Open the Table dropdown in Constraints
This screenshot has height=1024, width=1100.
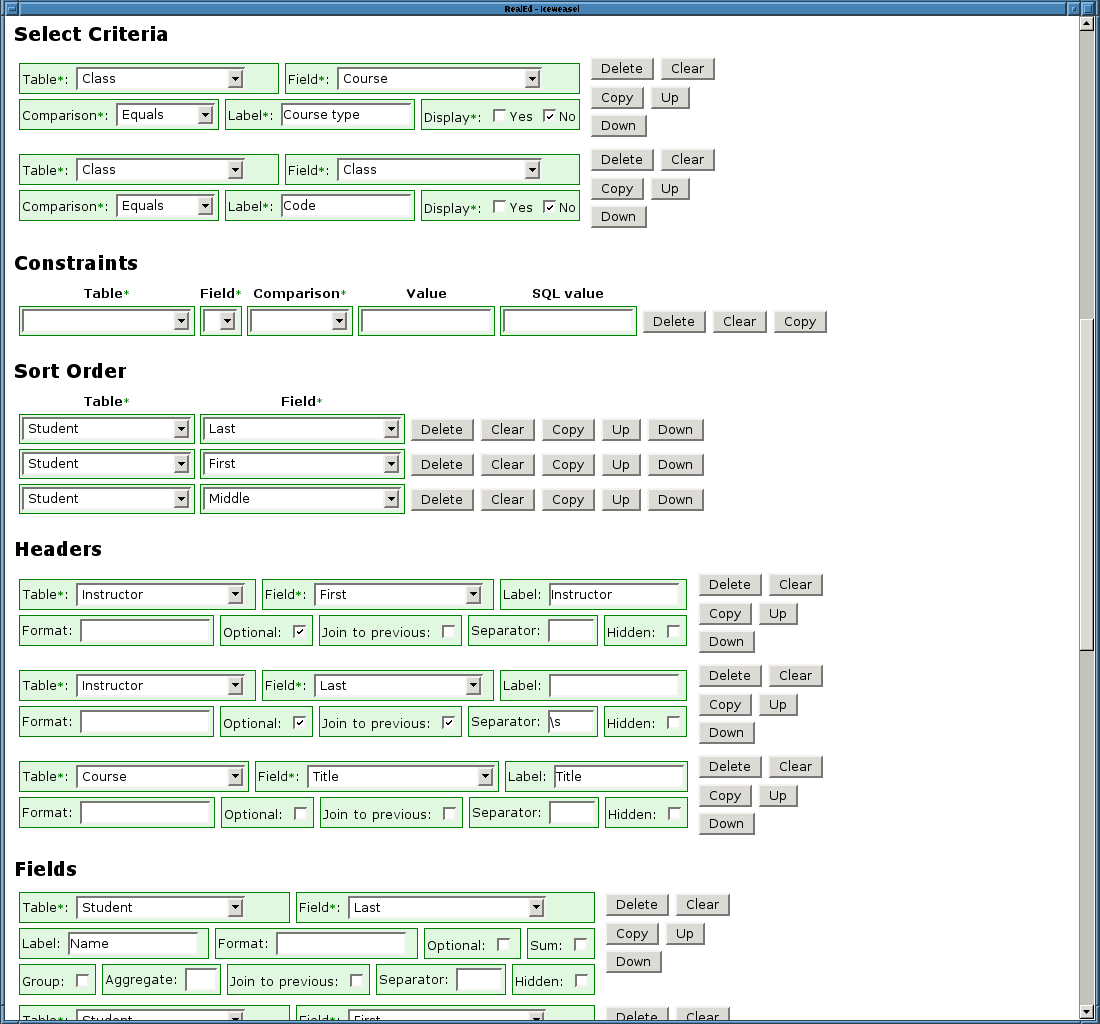pyautogui.click(x=107, y=321)
